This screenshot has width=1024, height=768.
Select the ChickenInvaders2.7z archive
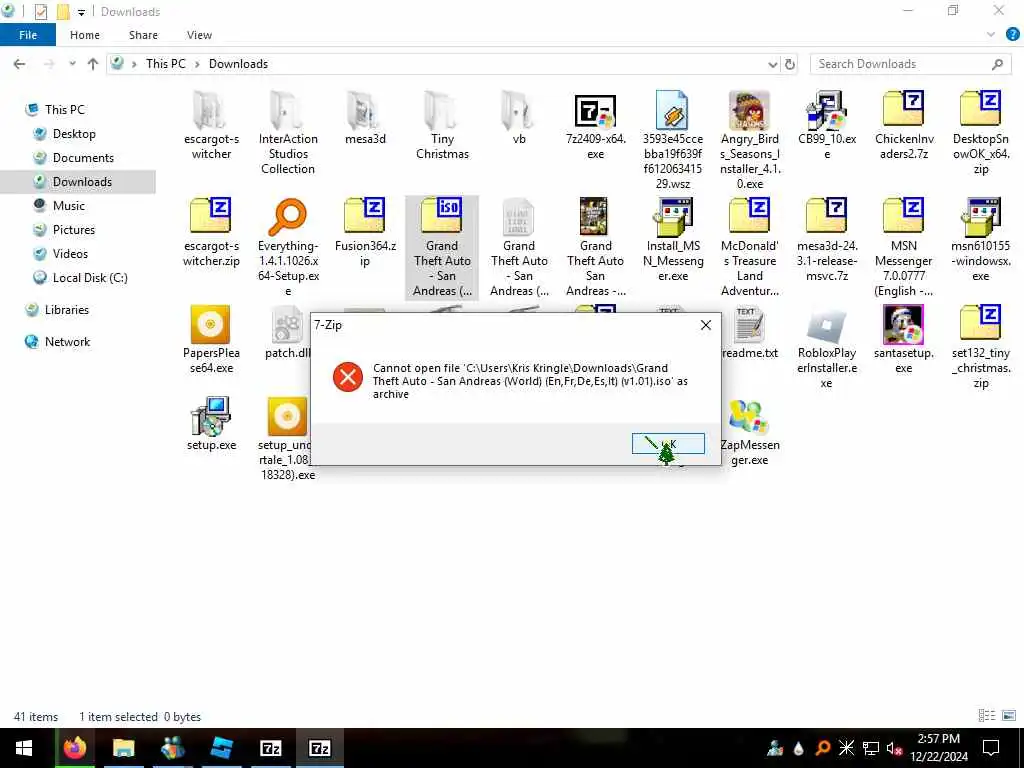click(904, 125)
